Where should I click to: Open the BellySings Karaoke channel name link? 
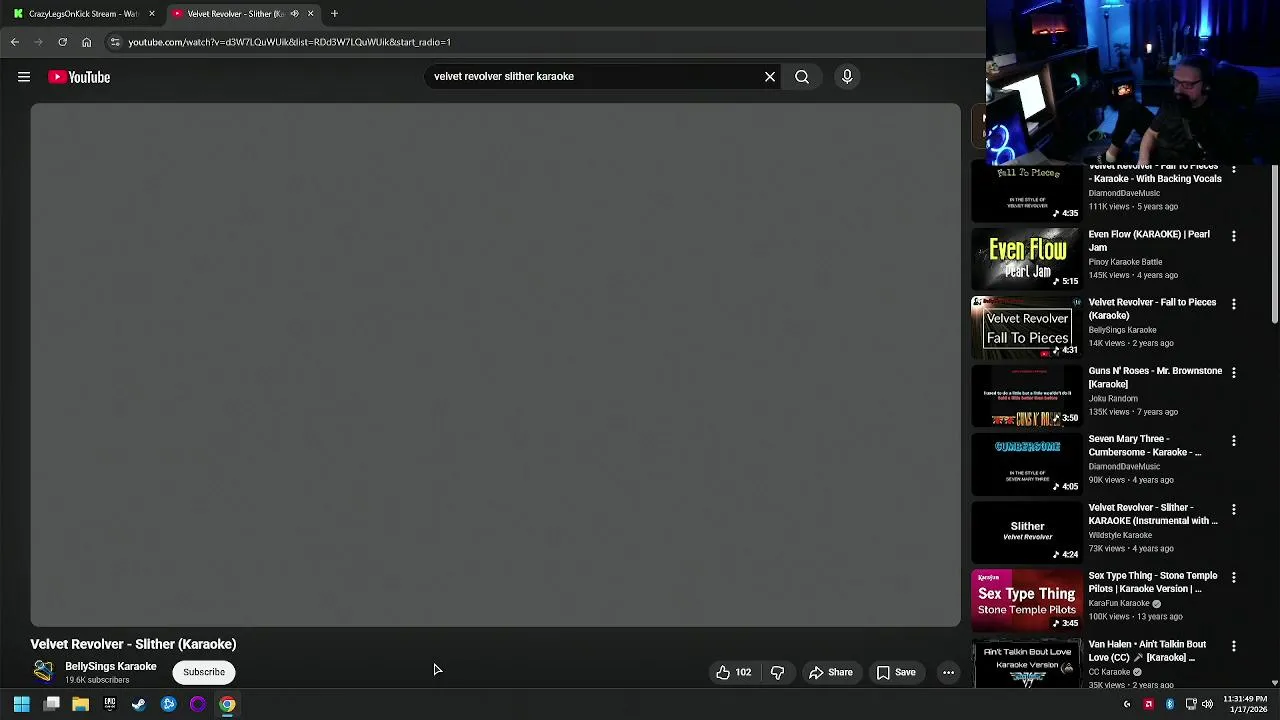click(x=111, y=666)
